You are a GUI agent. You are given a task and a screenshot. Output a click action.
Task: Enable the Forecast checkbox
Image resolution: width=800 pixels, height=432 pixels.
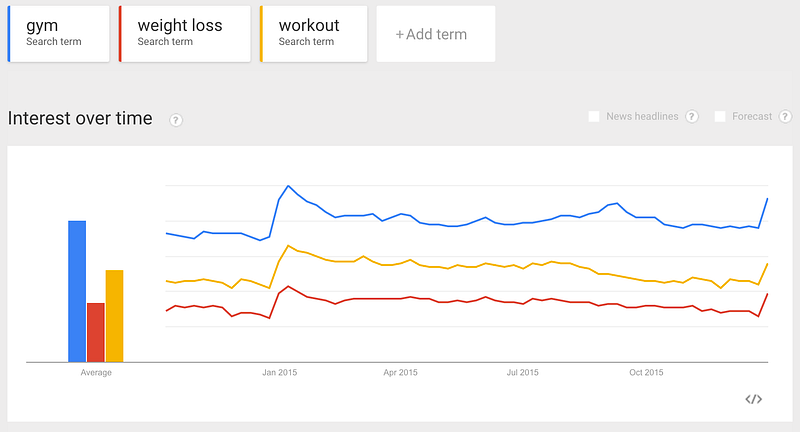(x=720, y=116)
